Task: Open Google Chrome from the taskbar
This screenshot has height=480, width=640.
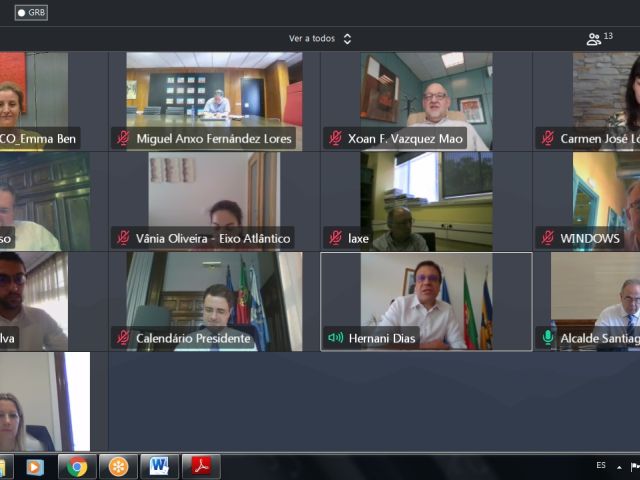Action: (x=77, y=466)
